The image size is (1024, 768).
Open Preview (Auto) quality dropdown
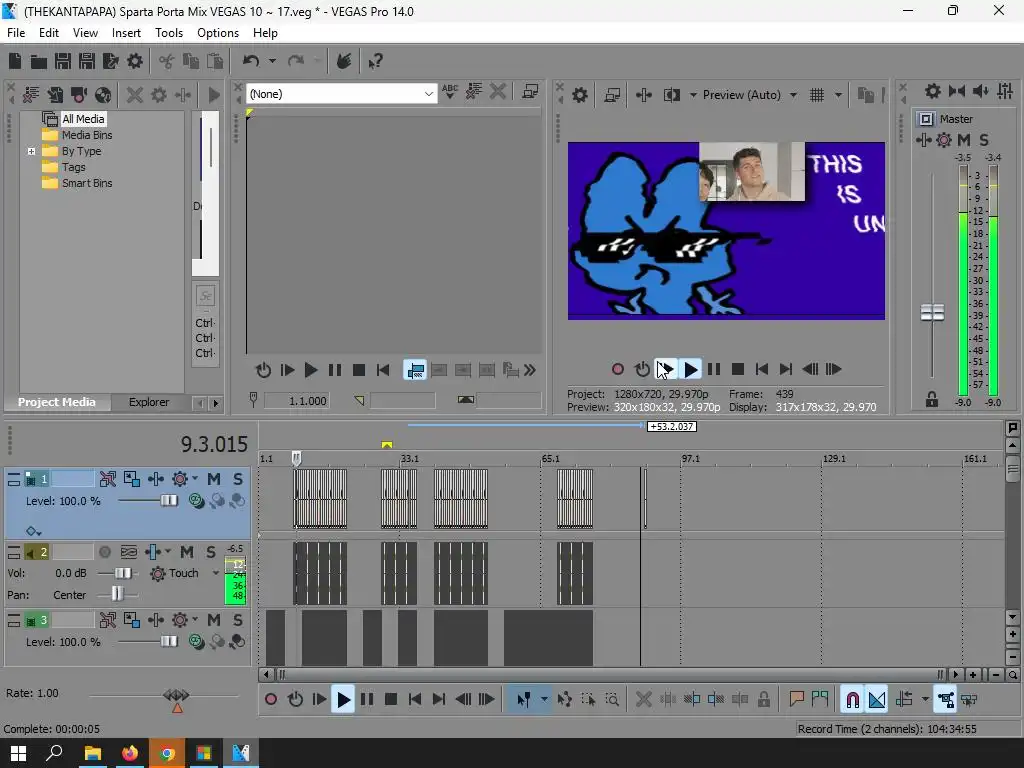[793, 95]
